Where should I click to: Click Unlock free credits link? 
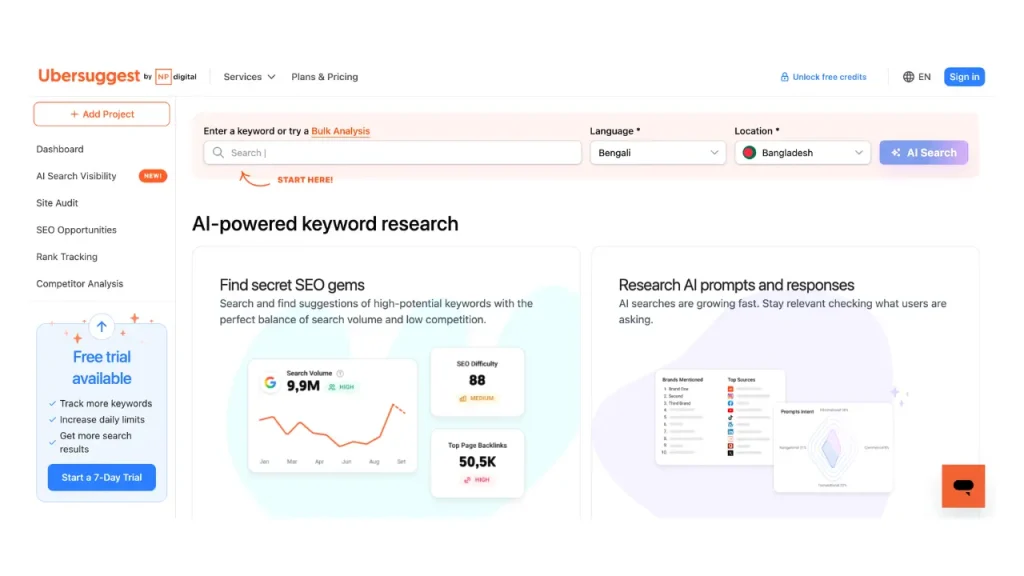(x=829, y=76)
